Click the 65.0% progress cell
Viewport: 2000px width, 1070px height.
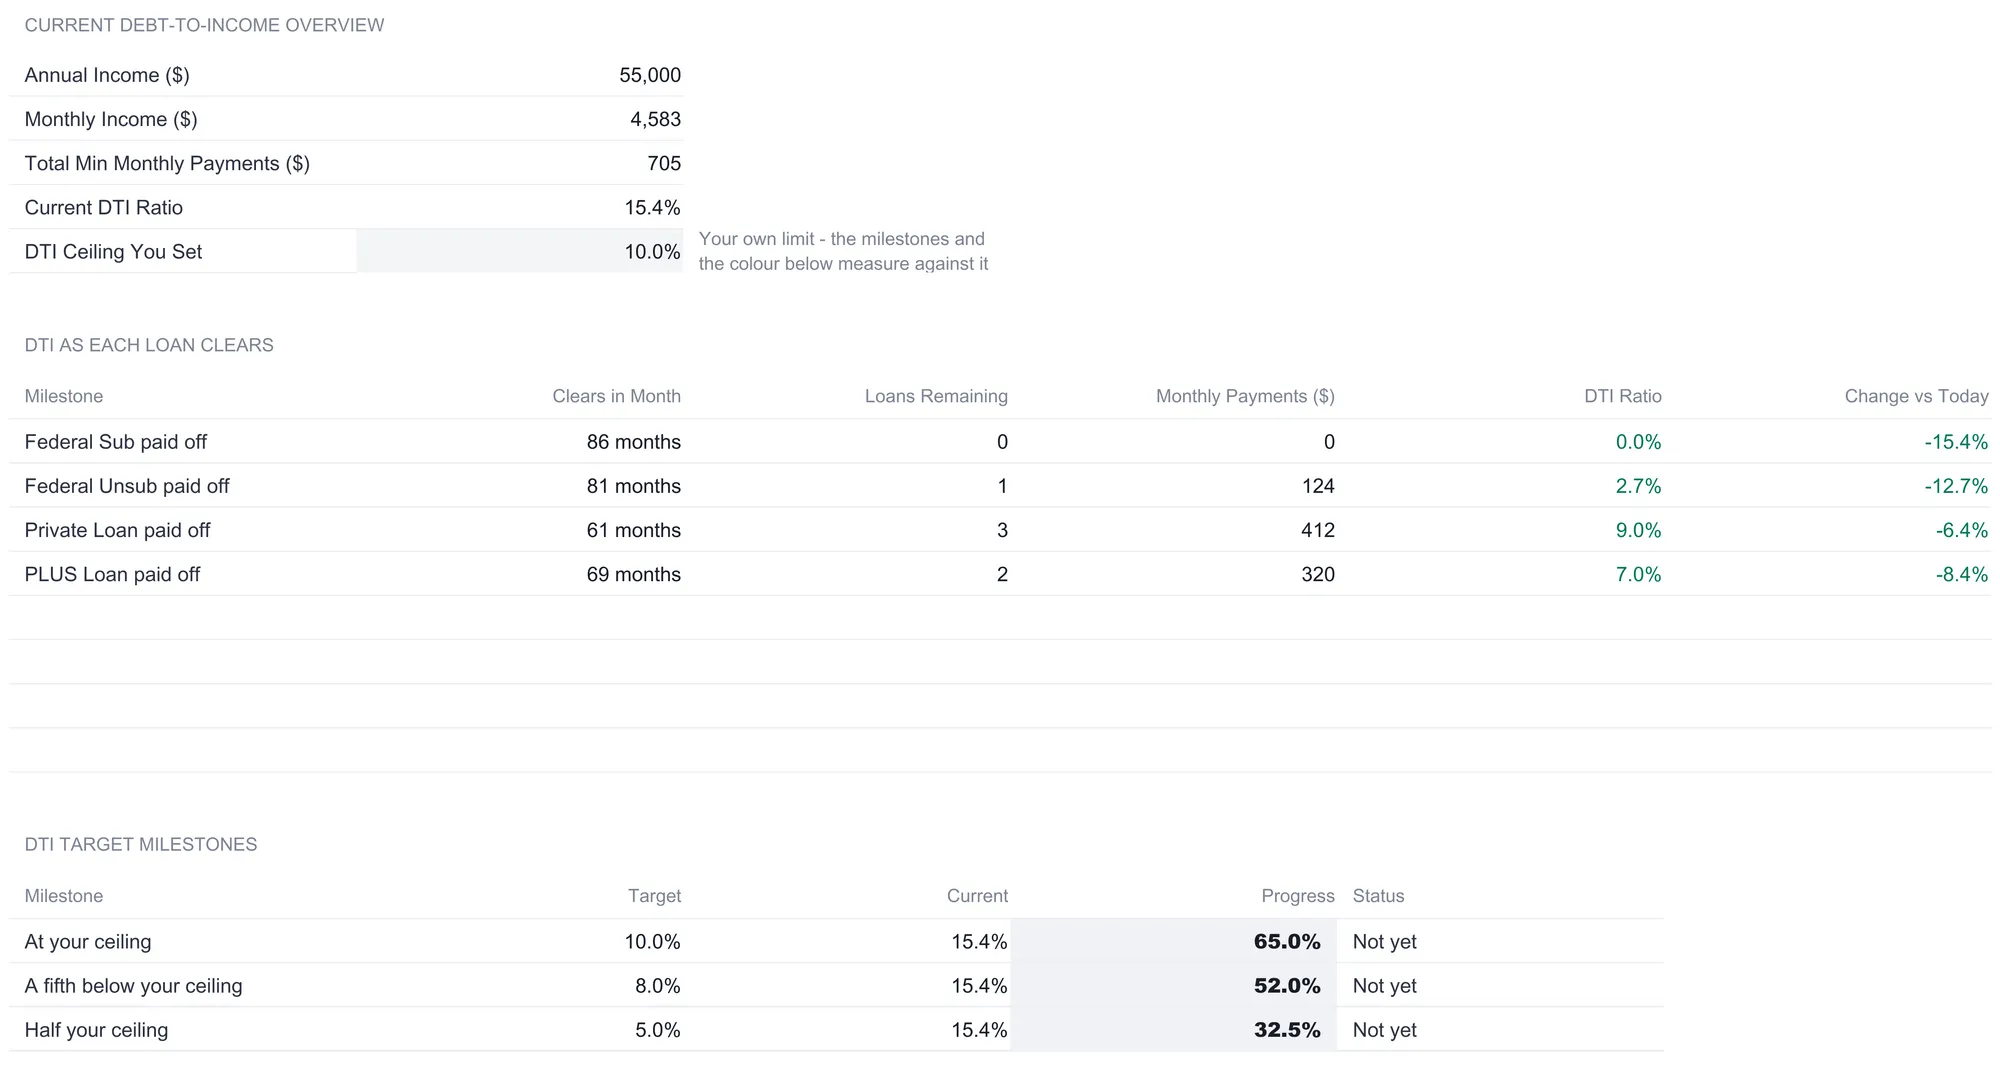[x=1174, y=941]
